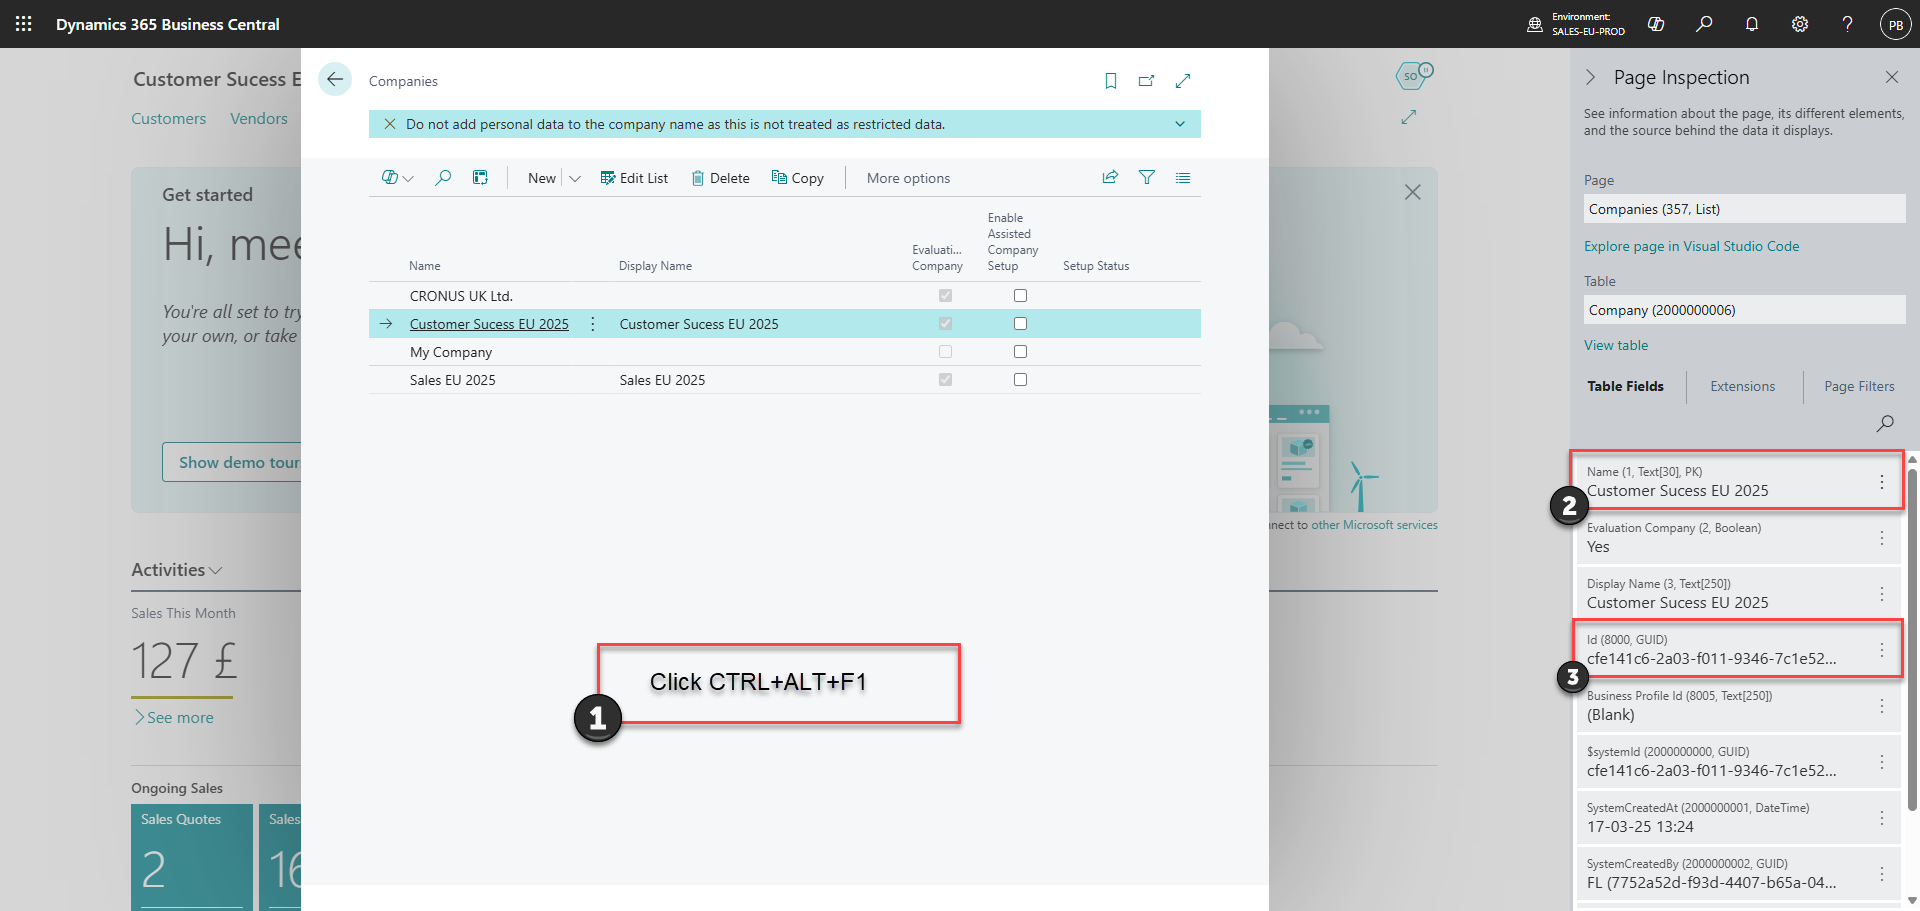Collapse the Page Inspection pane chevron
Screen dimensions: 1920x911
pyautogui.click(x=1590, y=78)
